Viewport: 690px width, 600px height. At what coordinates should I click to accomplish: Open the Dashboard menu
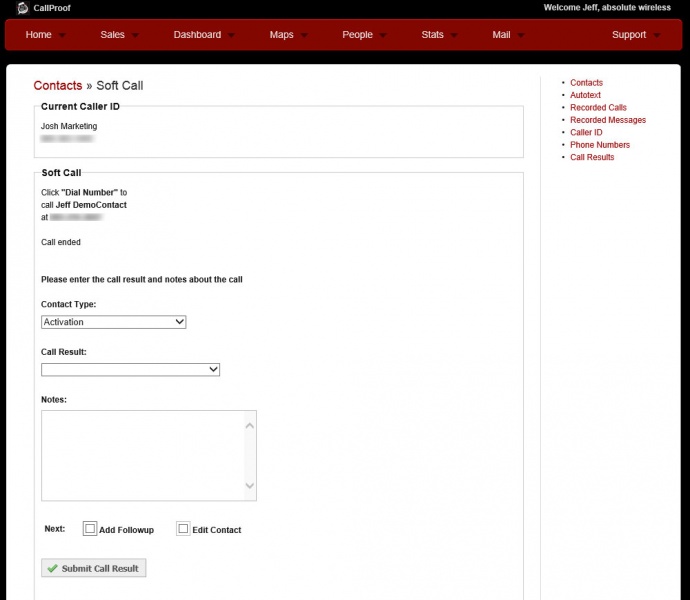click(197, 35)
